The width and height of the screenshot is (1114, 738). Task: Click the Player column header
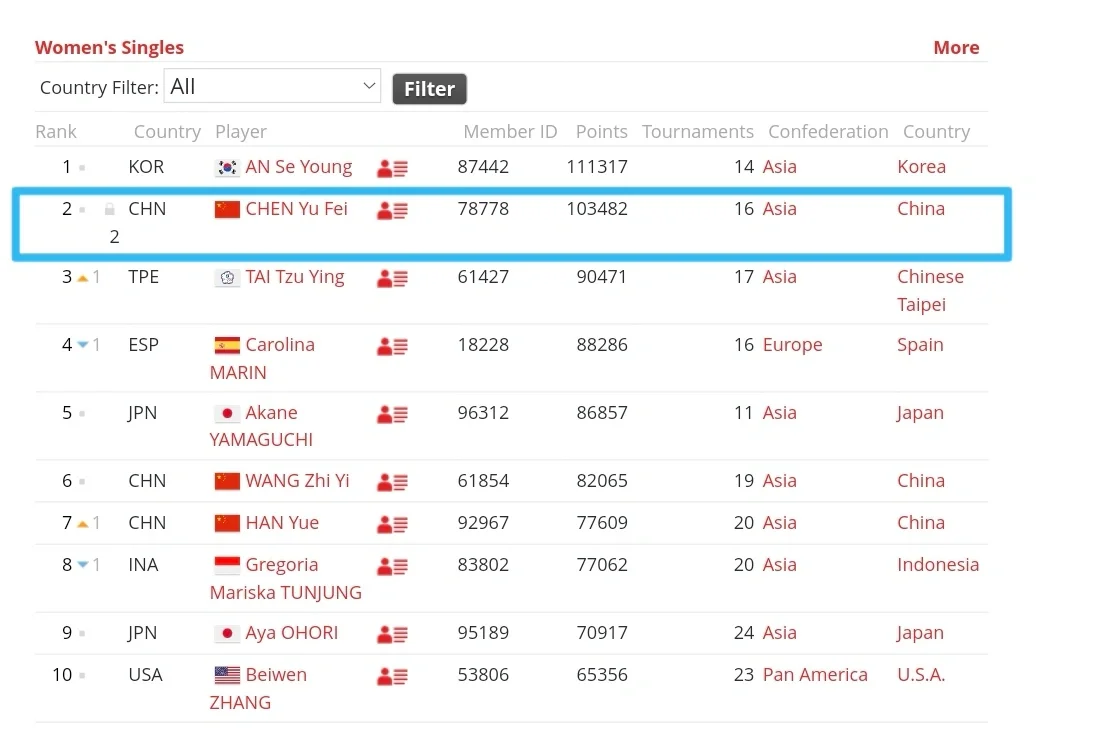coord(241,131)
